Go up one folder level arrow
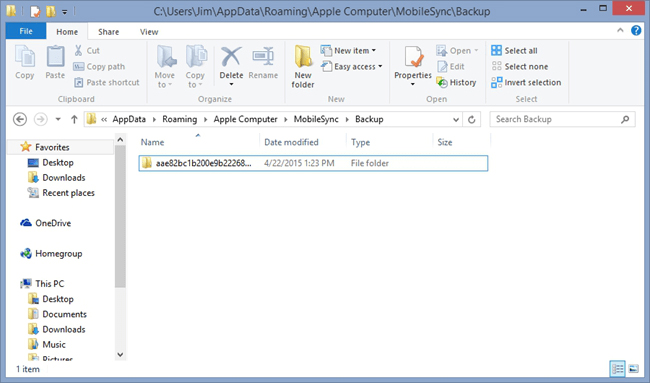The image size is (650, 383). tap(74, 119)
